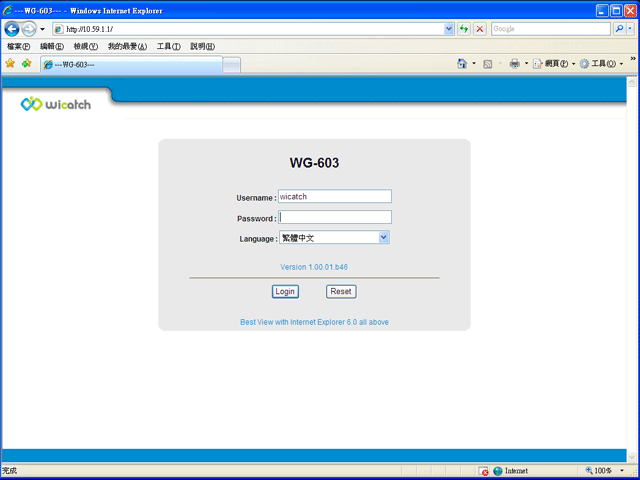Screen dimensions: 640x480
Task: Open the recent pages dropdown arrow
Action: point(42,29)
